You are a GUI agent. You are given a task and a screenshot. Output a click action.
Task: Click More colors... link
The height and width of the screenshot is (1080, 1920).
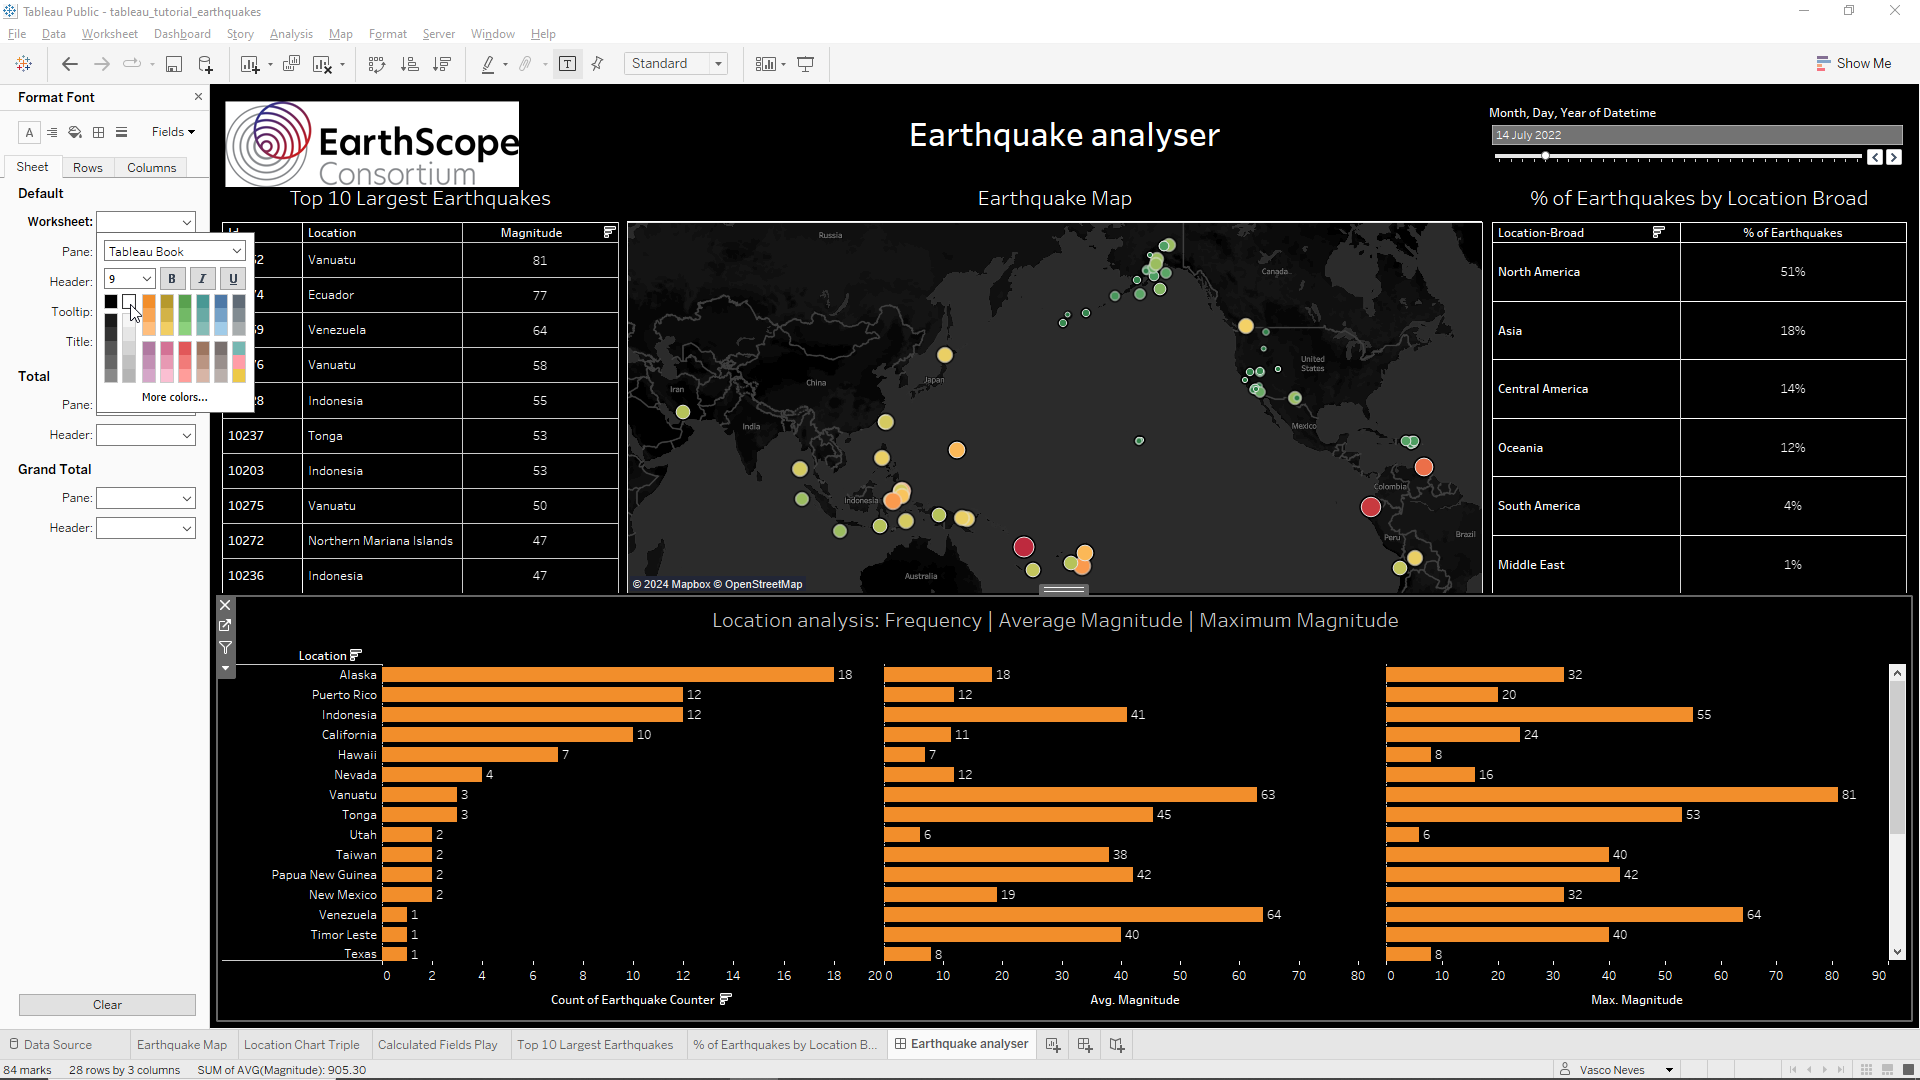[174, 397]
